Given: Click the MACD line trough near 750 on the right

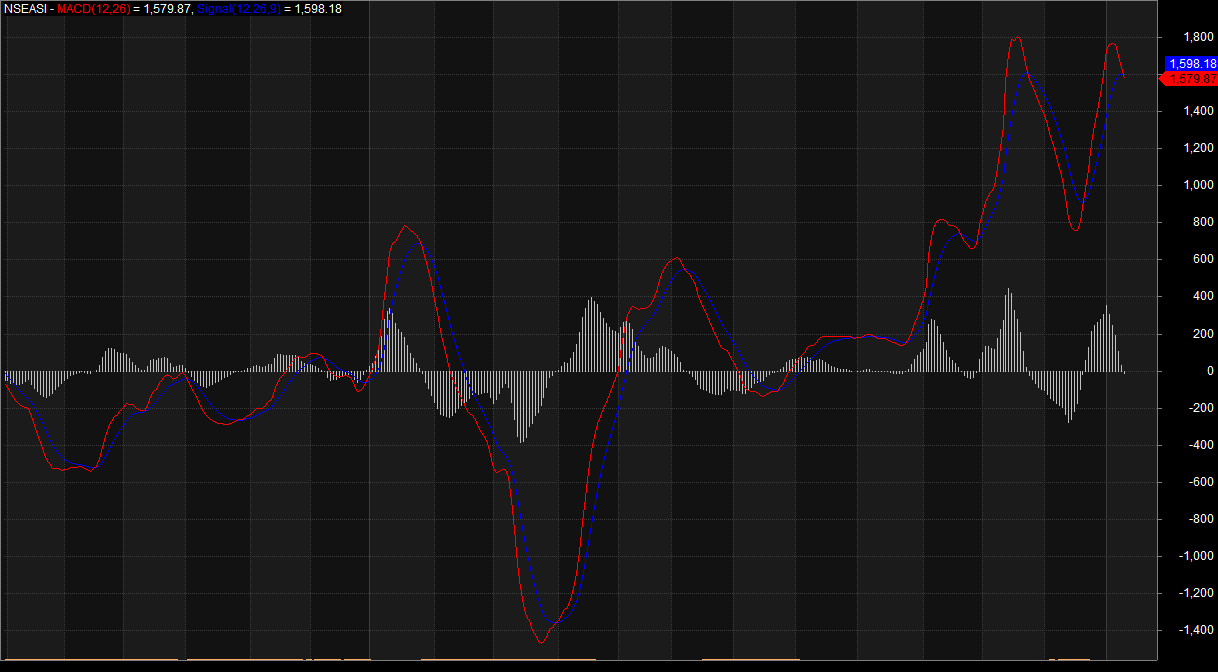Looking at the screenshot, I should [1075, 230].
